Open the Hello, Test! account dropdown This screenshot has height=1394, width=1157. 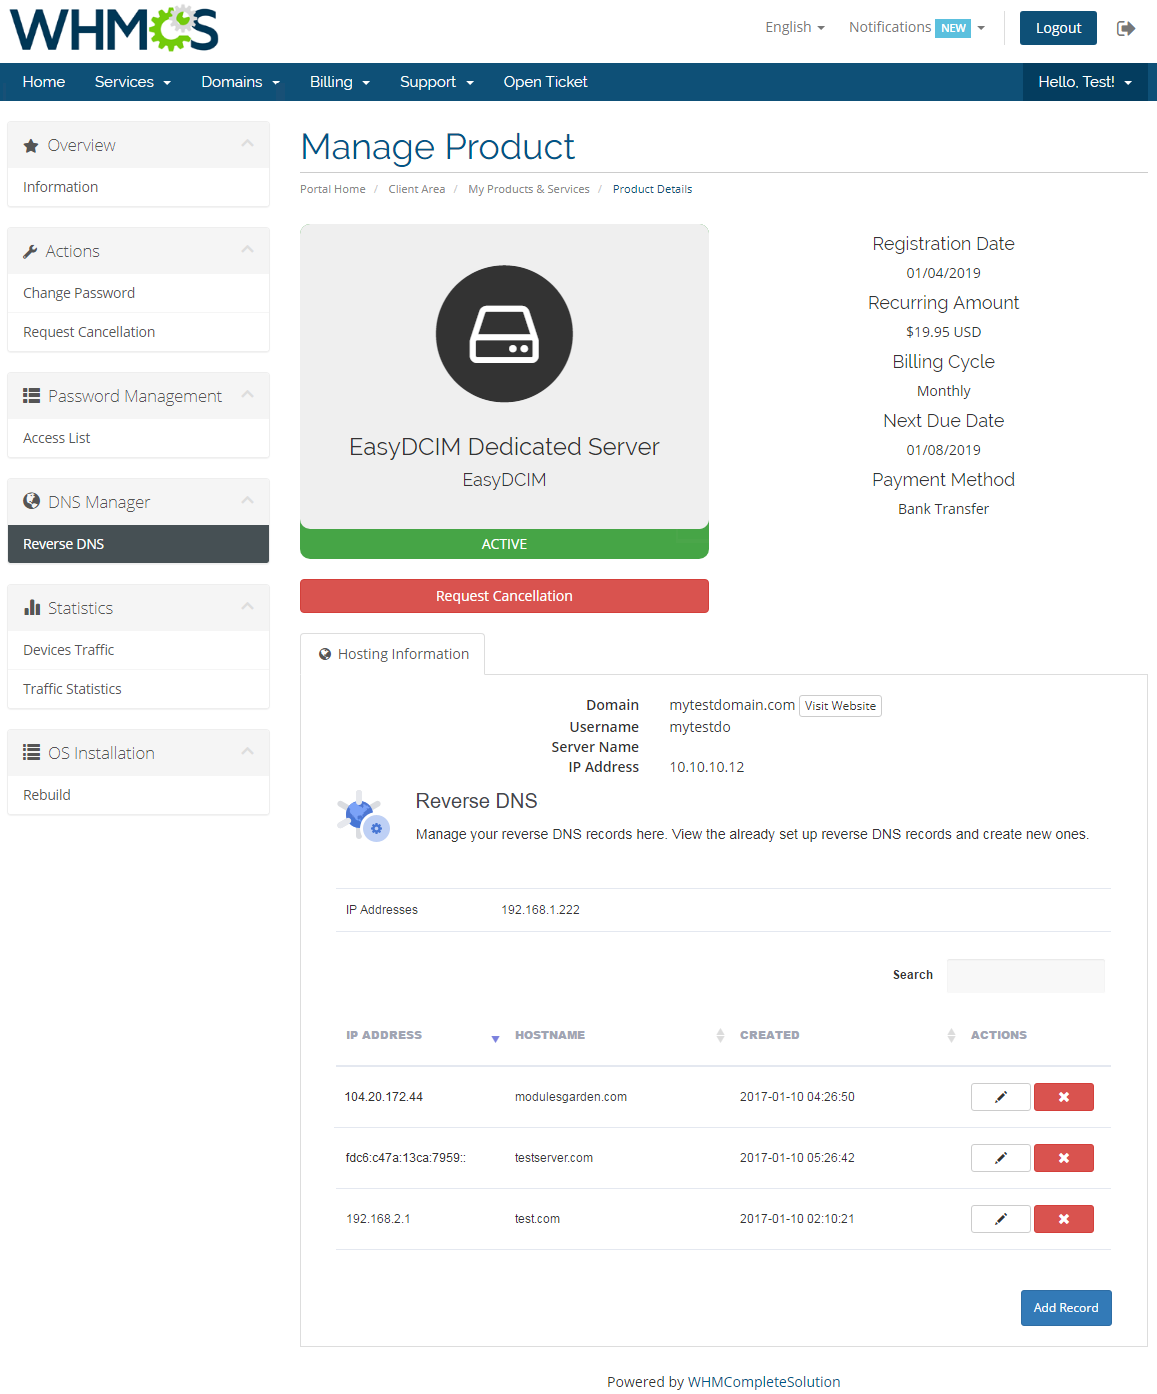point(1085,81)
